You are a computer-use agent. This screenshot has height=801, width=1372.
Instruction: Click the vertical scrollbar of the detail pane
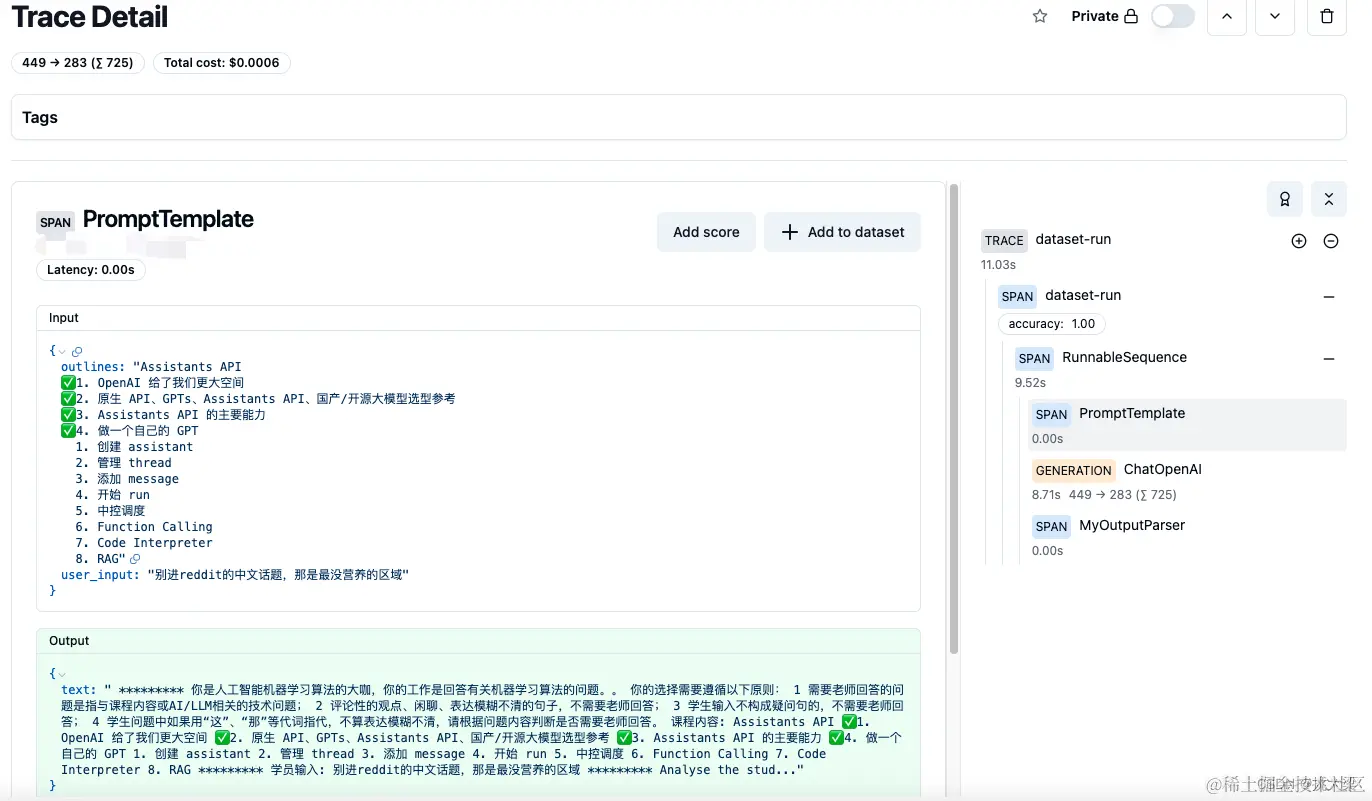(954, 420)
